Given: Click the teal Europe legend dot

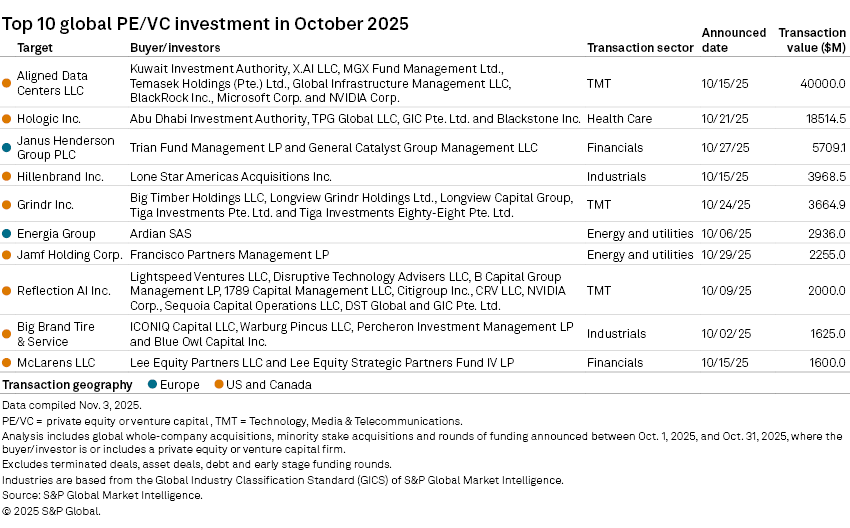Looking at the screenshot, I should click(151, 385).
